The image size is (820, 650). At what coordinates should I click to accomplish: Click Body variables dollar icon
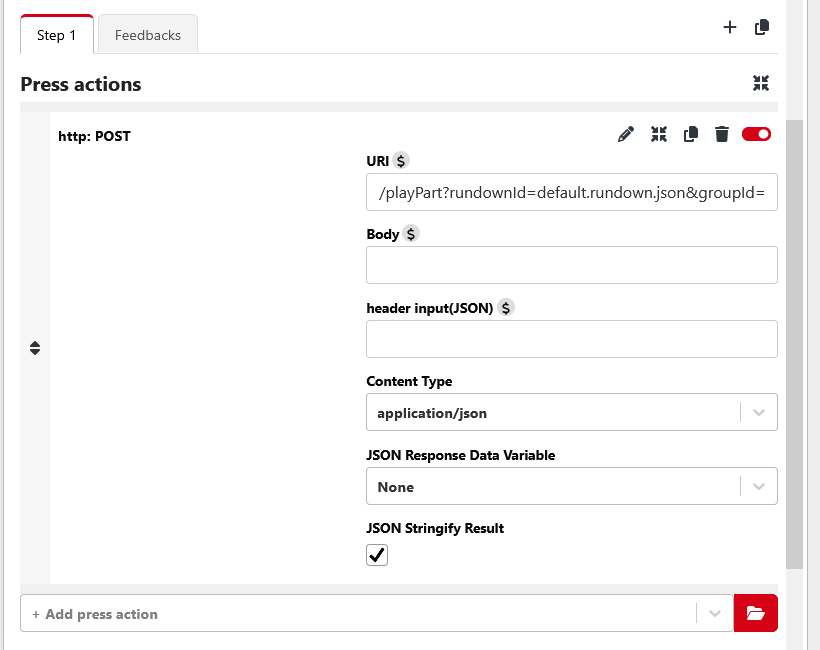click(411, 234)
